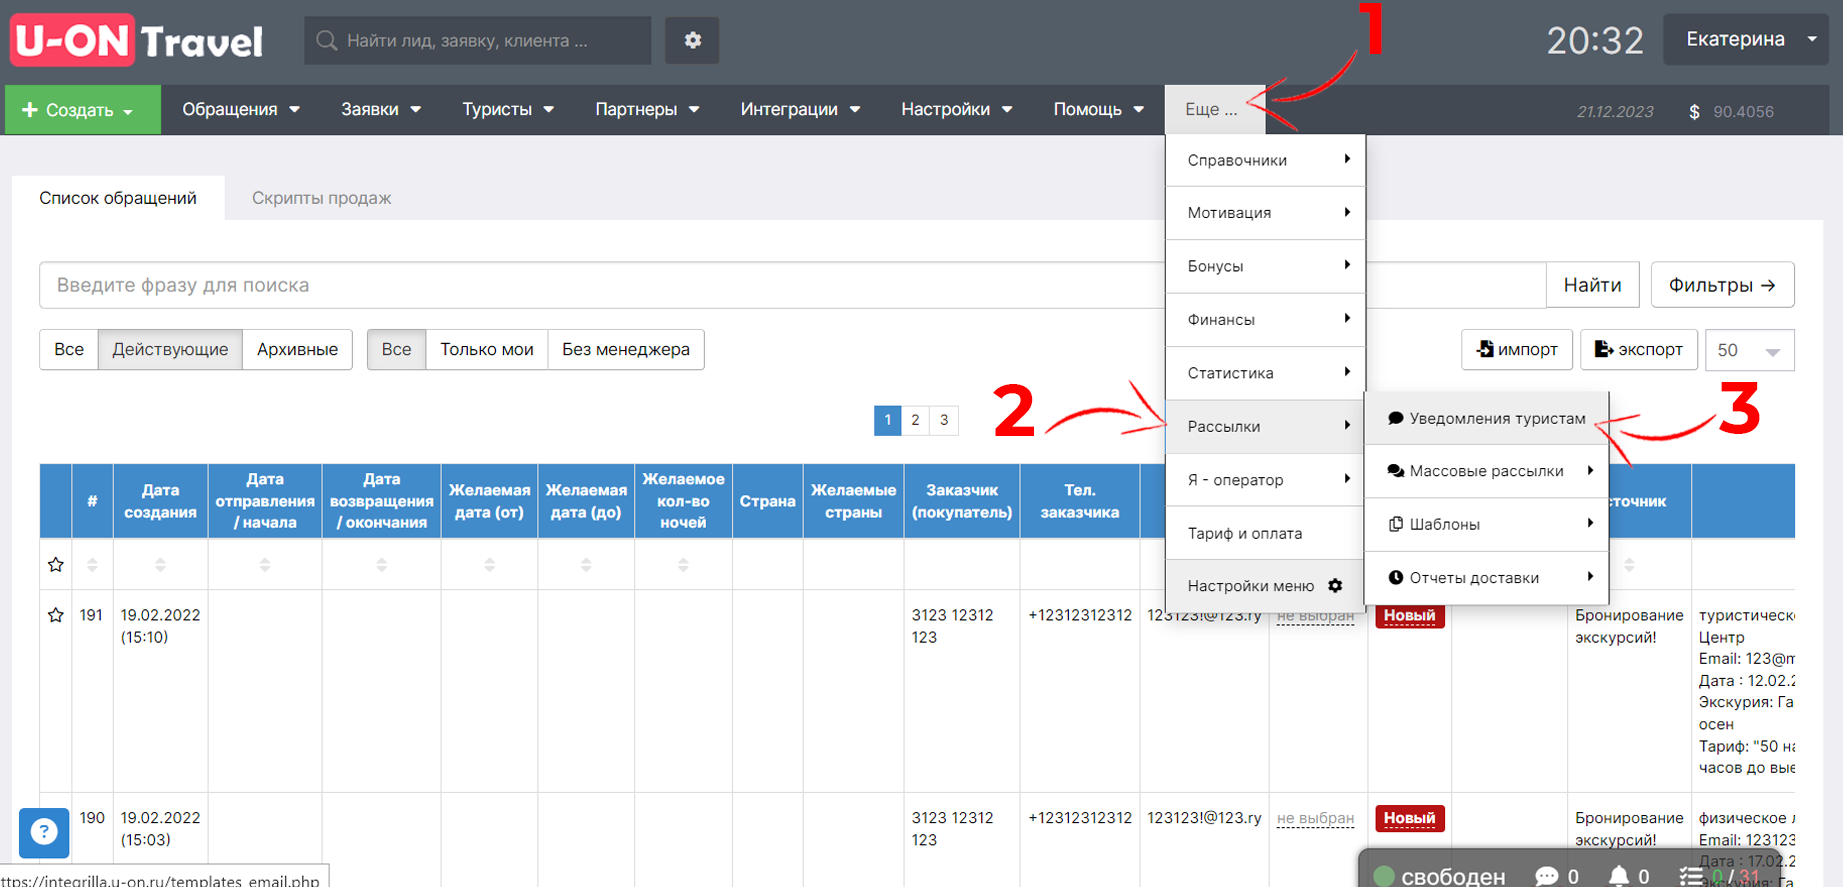Click the Введите фразу для поиска field
This screenshot has width=1843, height=887.
coord(602,285)
